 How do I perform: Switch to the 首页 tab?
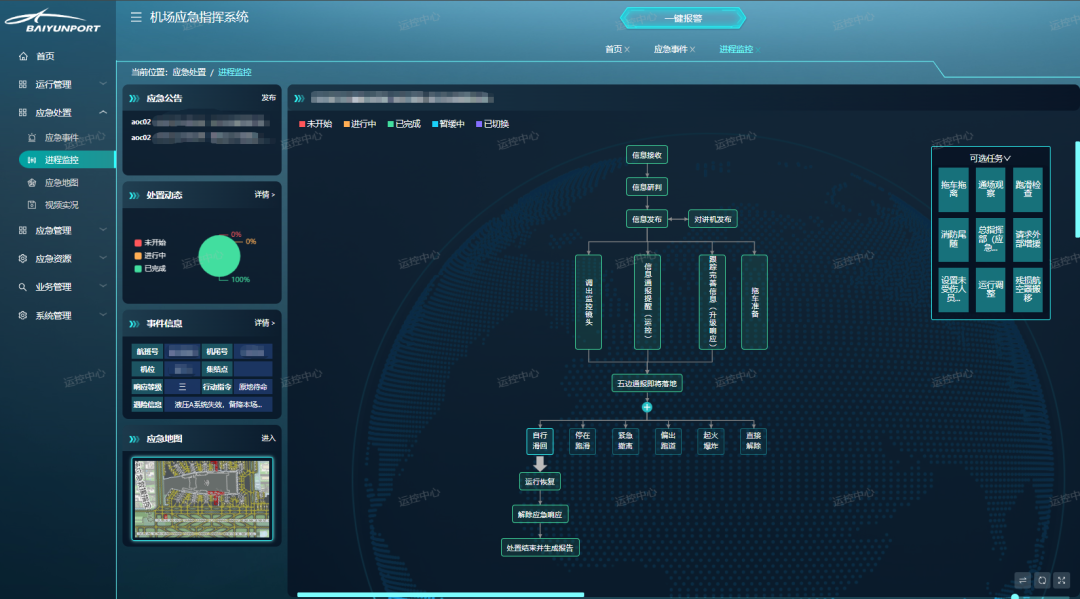pos(613,50)
